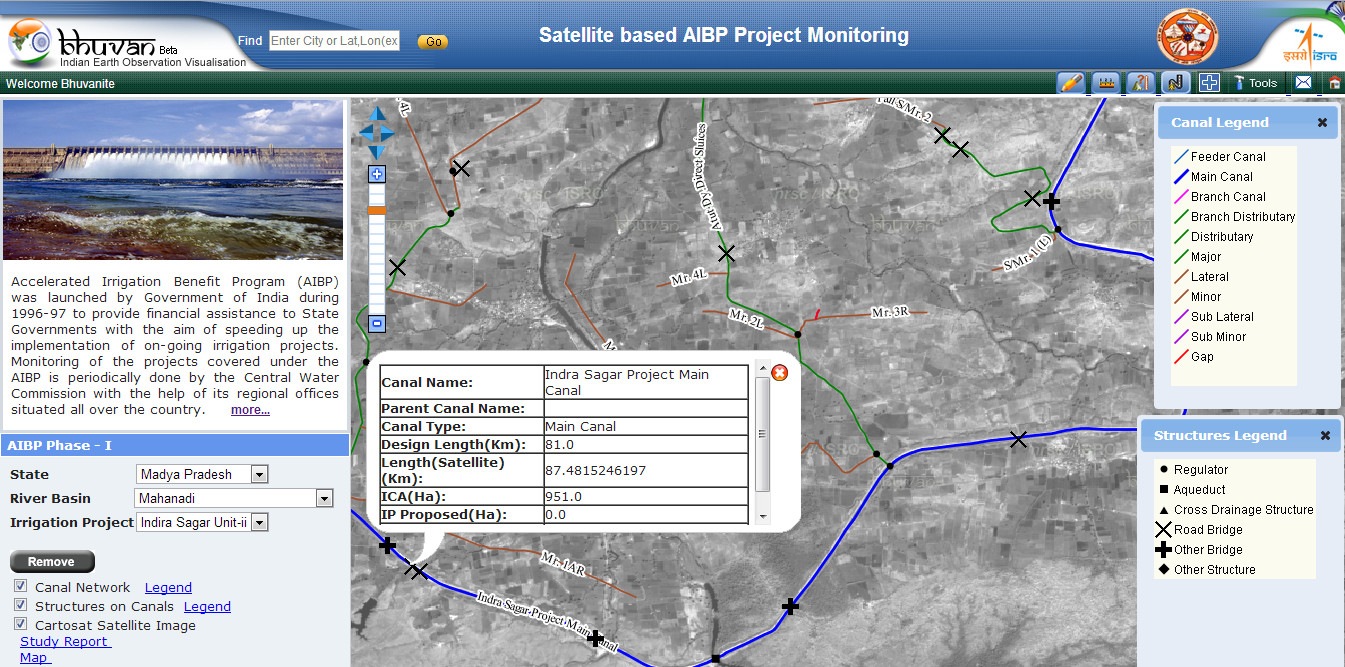Click the Mr. 3R canal label on map

(x=889, y=312)
